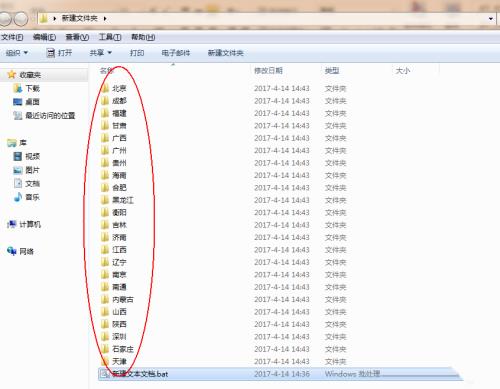Click the 江西 folder icon
This screenshot has height=389, width=500.
105,250
